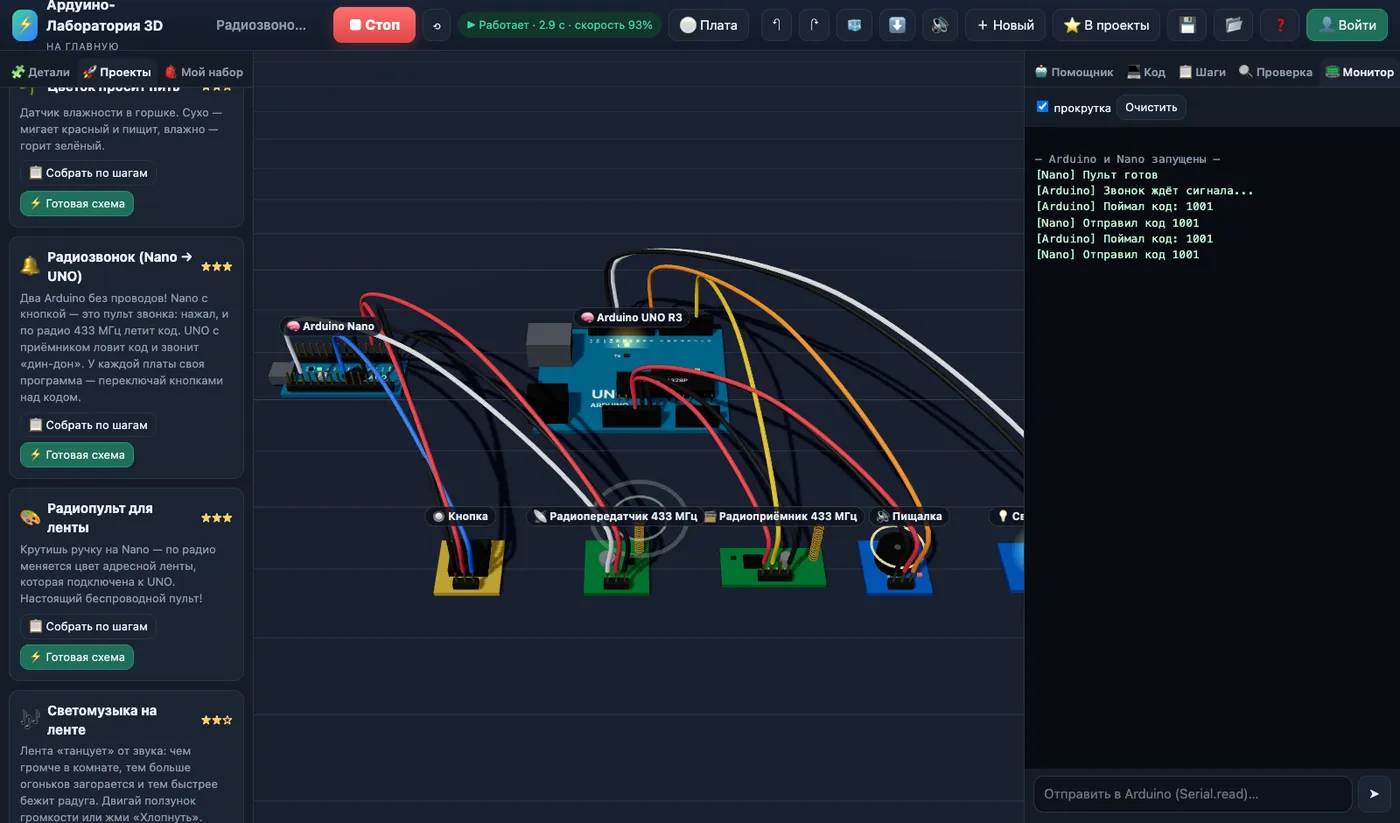The width and height of the screenshot is (1400, 823).
Task: Click Собрать по шагам in the Радиозвонок card
Action: [x=88, y=425]
